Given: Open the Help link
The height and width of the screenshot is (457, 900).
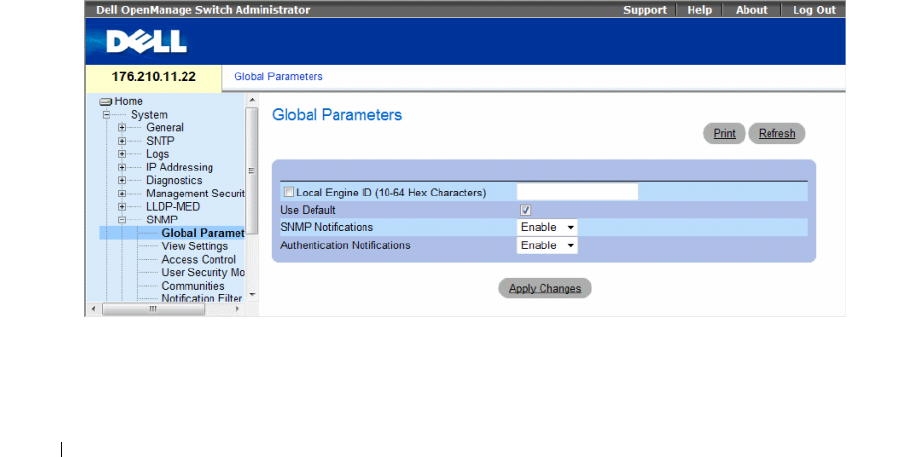Looking at the screenshot, I should coord(699,10).
